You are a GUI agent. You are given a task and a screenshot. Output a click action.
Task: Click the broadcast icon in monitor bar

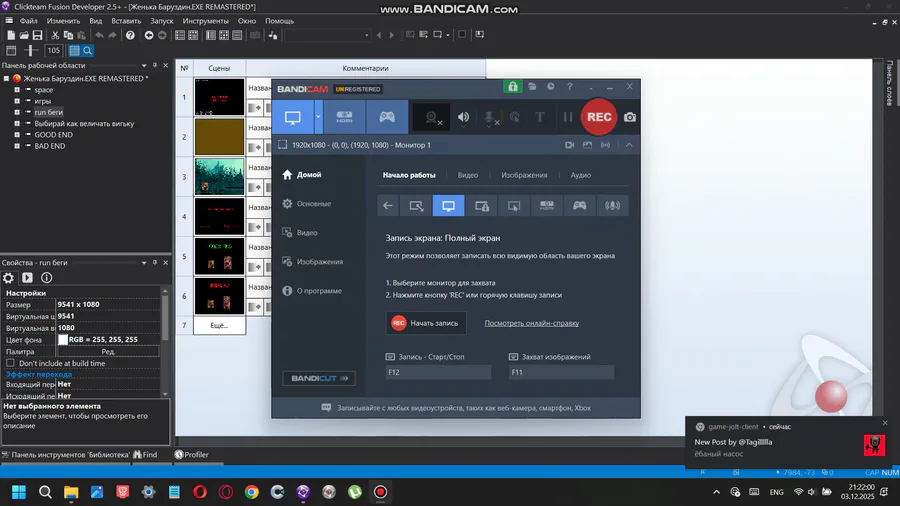(606, 145)
